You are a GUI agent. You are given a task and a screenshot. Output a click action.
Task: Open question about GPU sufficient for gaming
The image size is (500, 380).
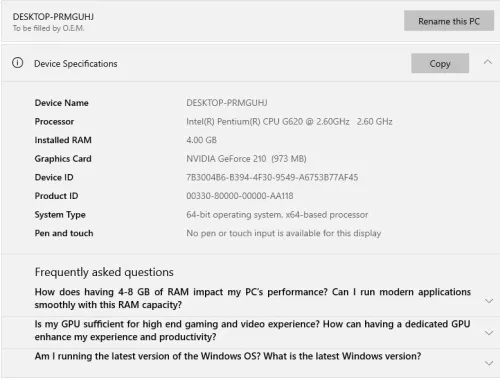coord(252,330)
